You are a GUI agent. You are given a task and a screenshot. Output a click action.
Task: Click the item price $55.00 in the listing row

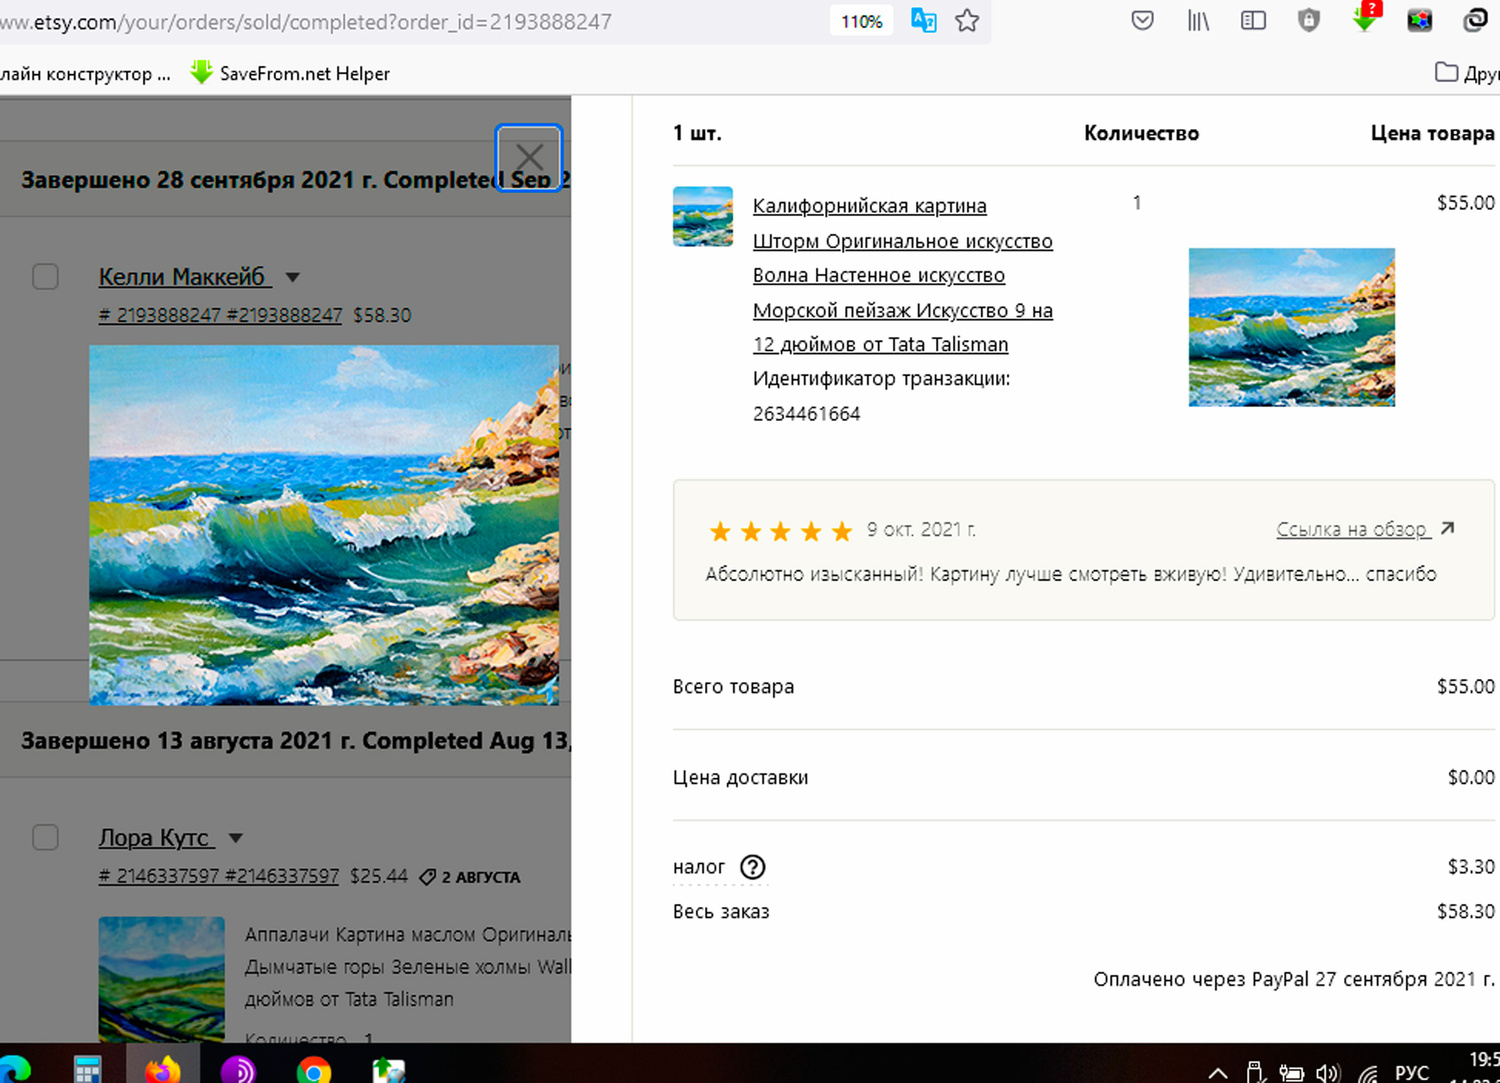click(1465, 202)
